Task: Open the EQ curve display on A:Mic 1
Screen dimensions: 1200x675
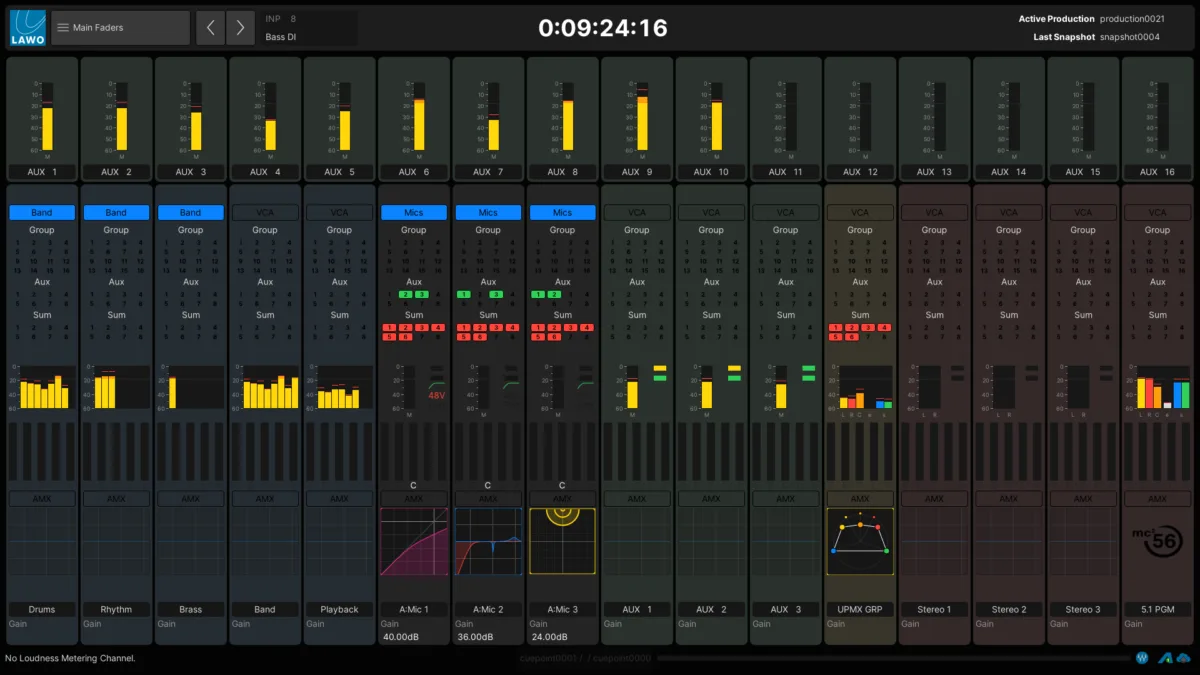Action: [x=414, y=541]
